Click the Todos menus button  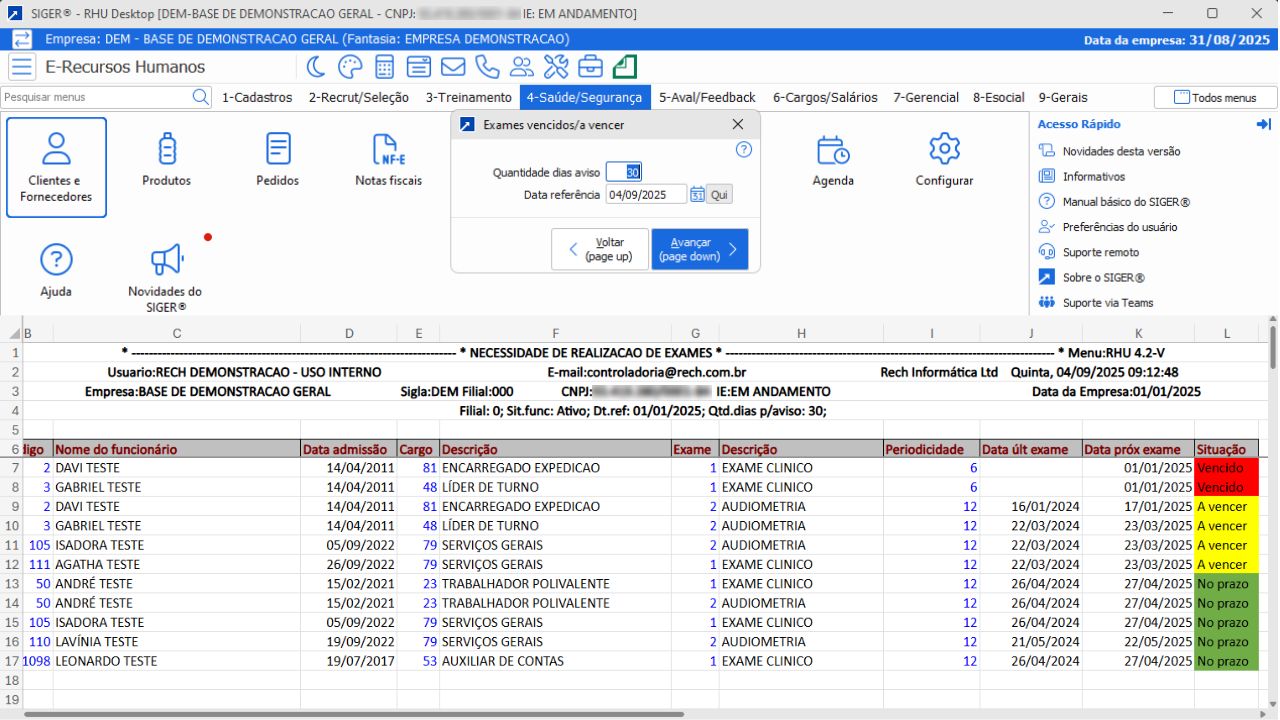point(1215,98)
